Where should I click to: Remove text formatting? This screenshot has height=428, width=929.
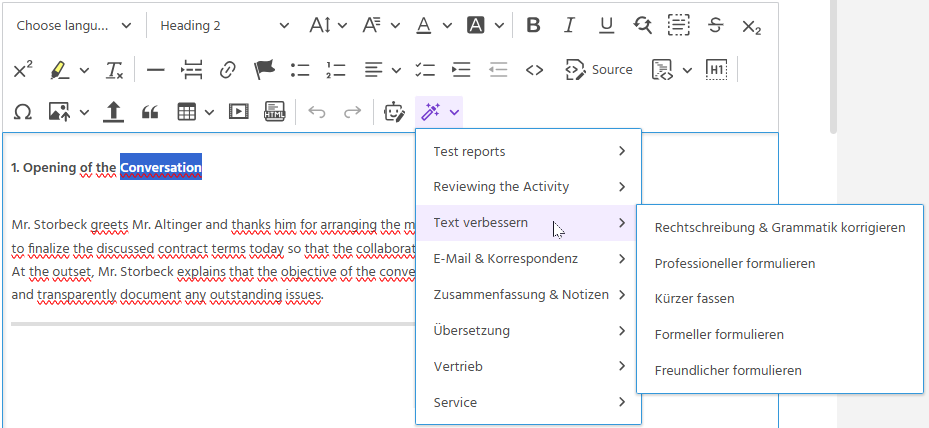point(114,70)
